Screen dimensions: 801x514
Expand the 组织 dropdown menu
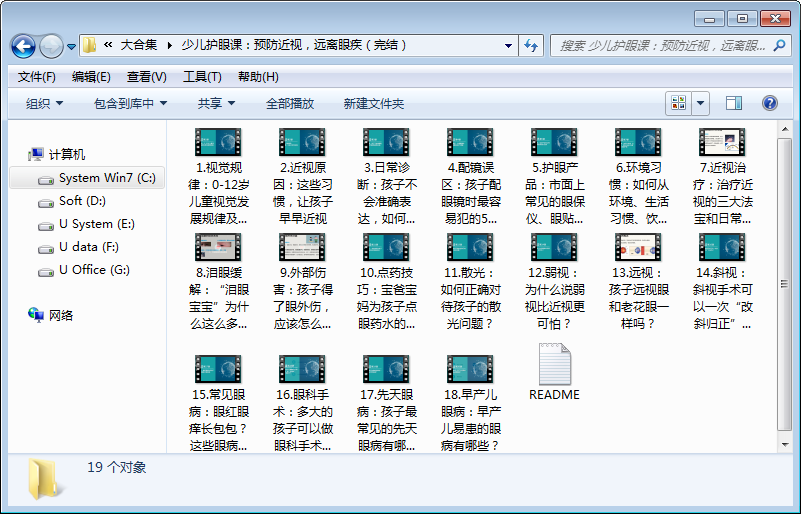click(x=44, y=103)
